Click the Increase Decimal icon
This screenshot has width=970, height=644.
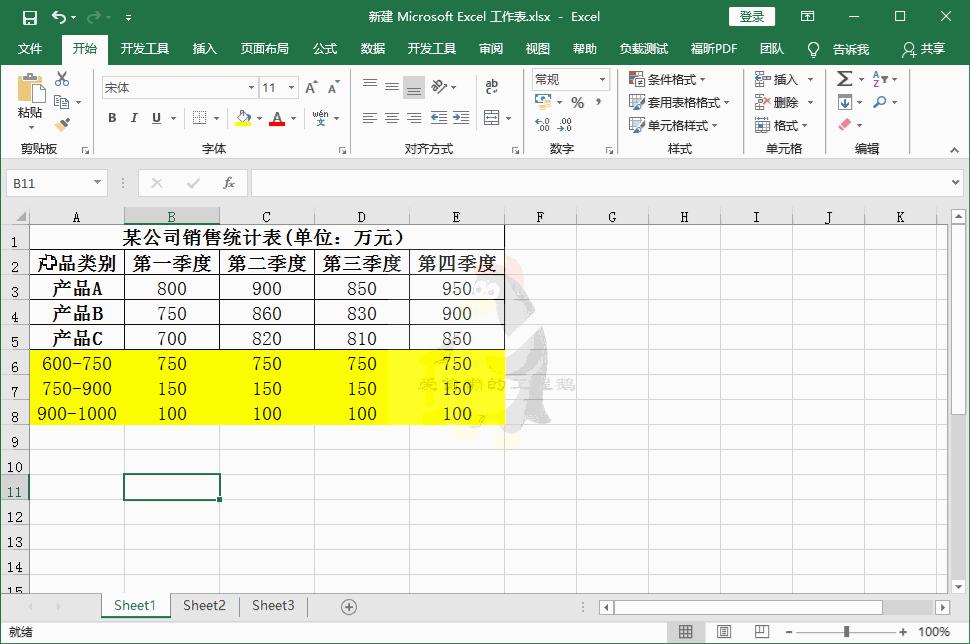click(541, 125)
